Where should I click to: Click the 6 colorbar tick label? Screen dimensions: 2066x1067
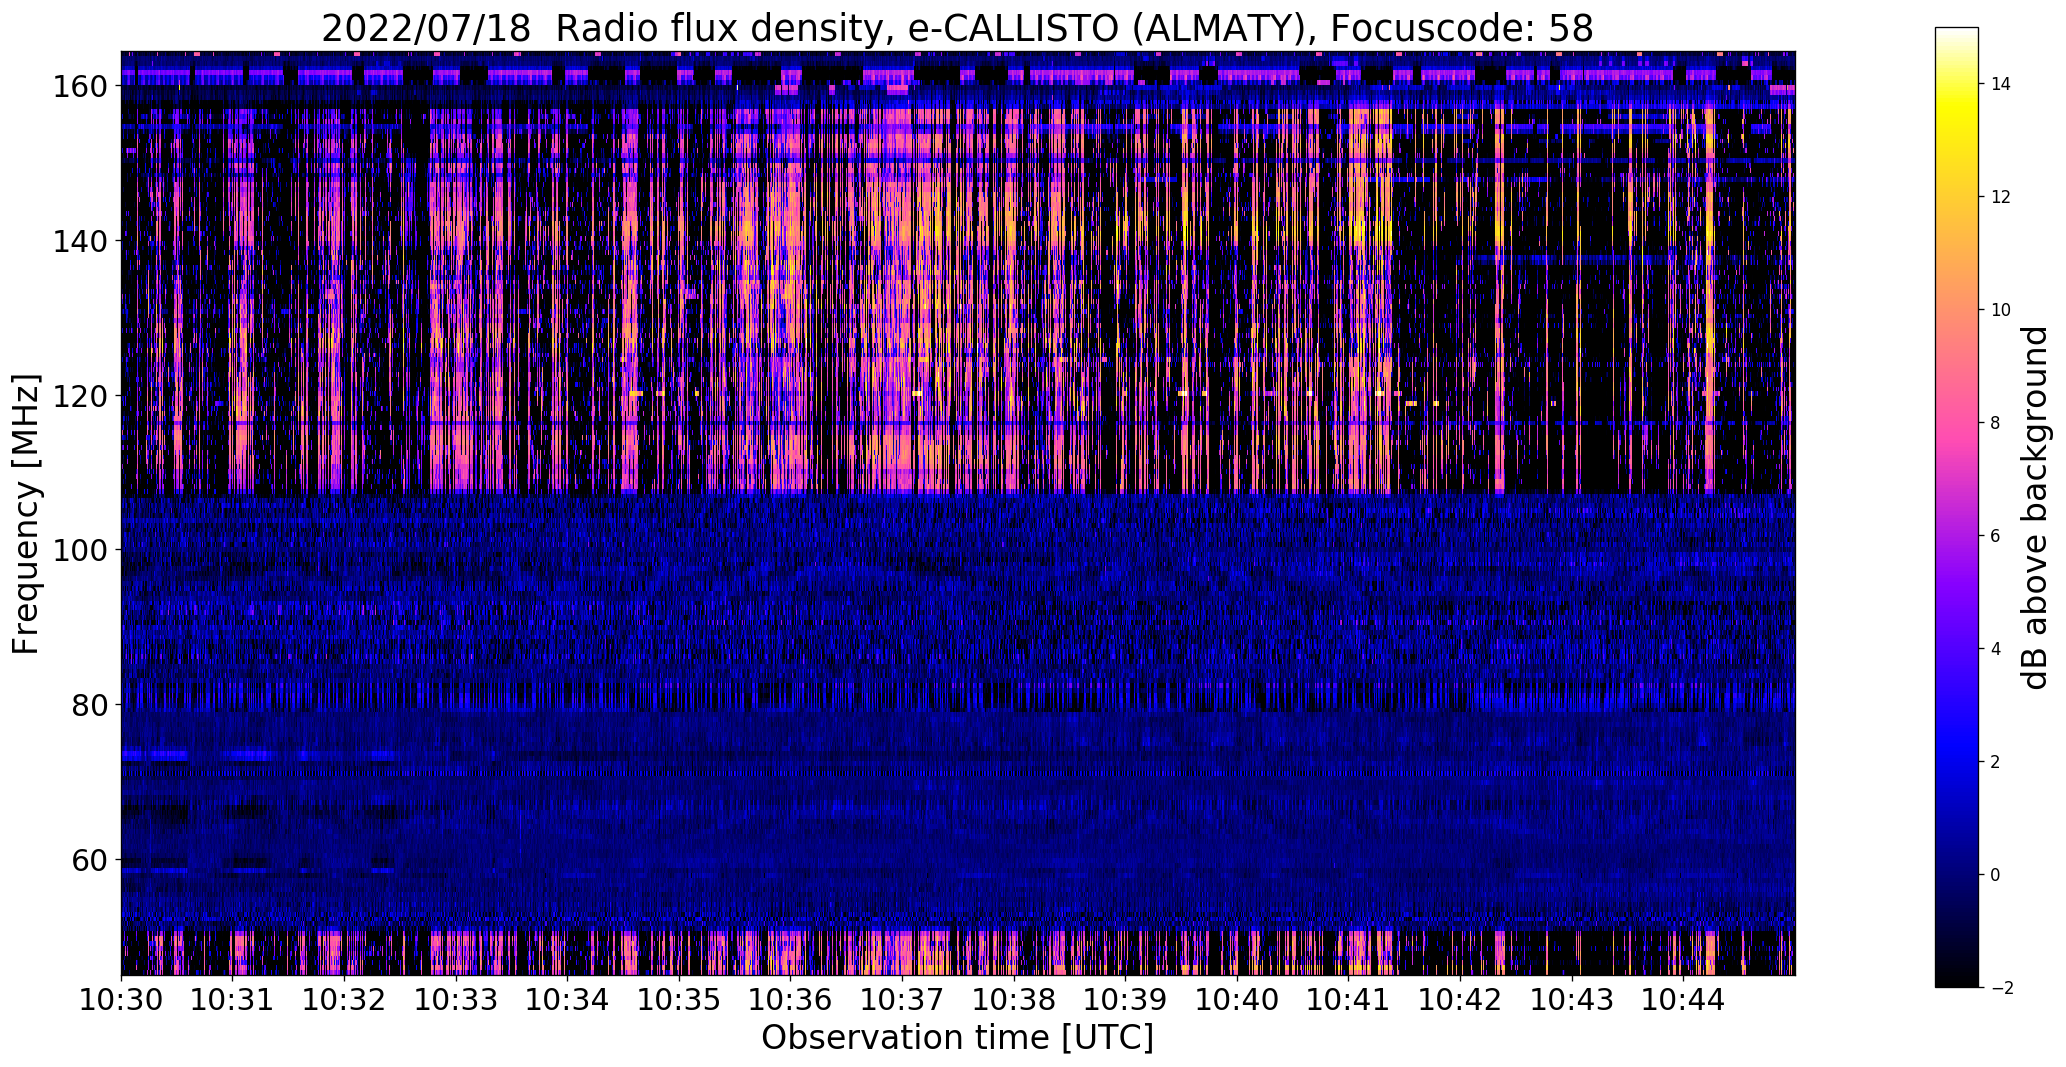(1996, 536)
